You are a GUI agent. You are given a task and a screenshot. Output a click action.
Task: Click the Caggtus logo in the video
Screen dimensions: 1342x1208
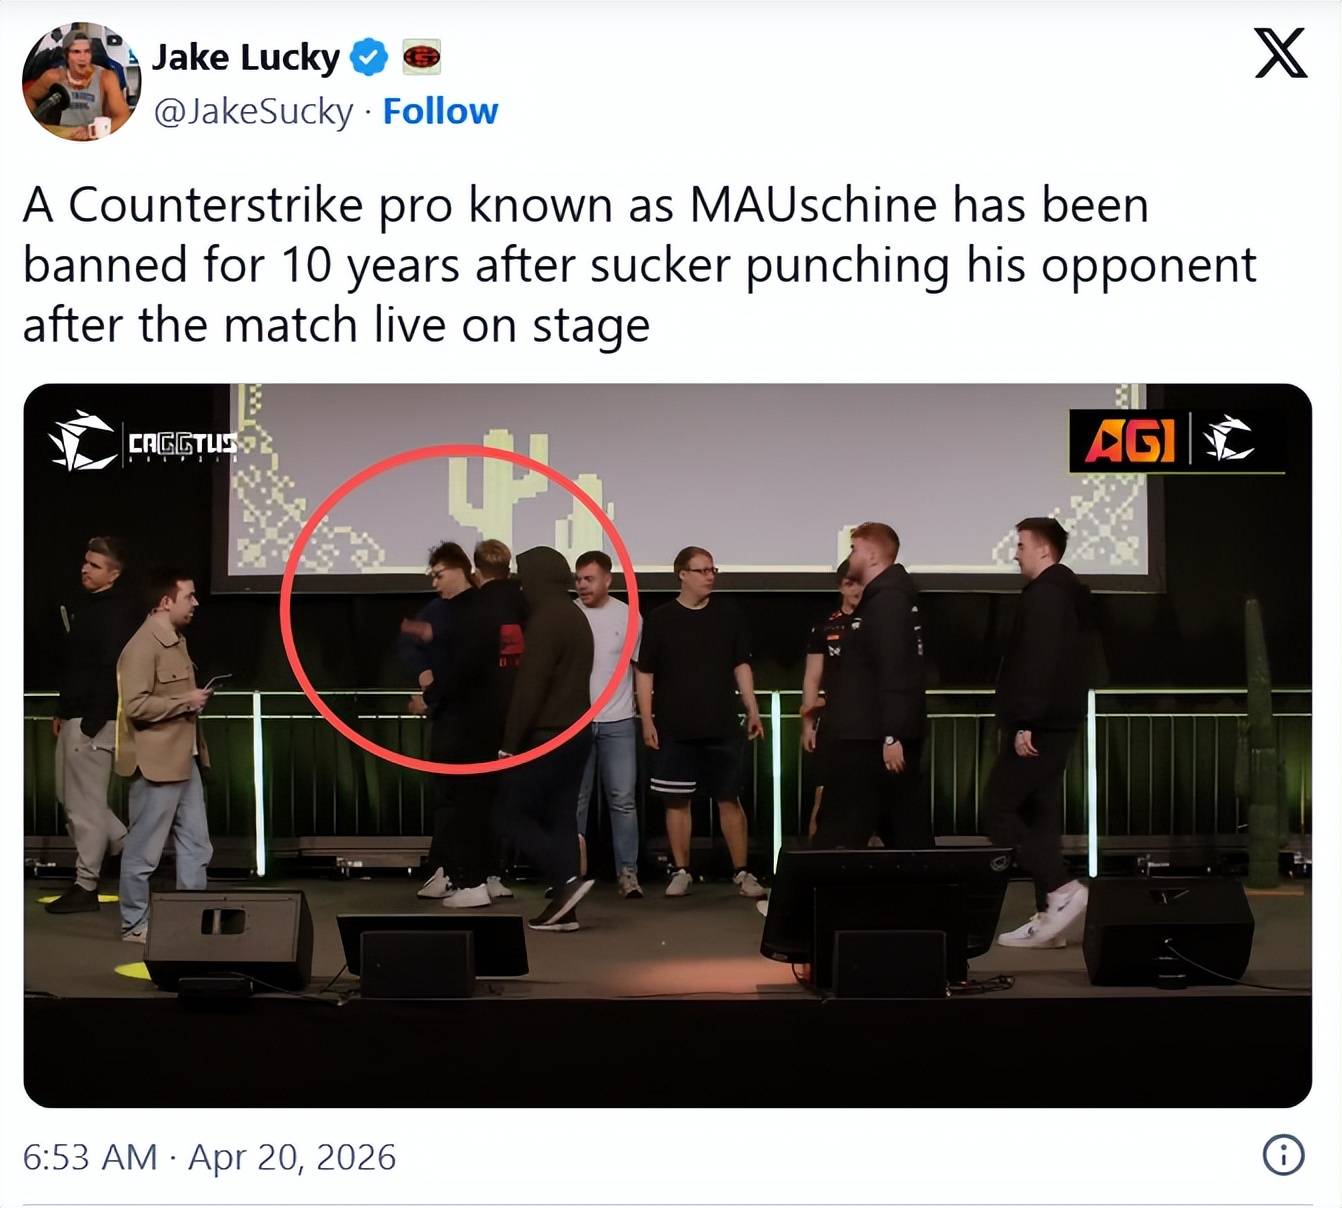(143, 441)
